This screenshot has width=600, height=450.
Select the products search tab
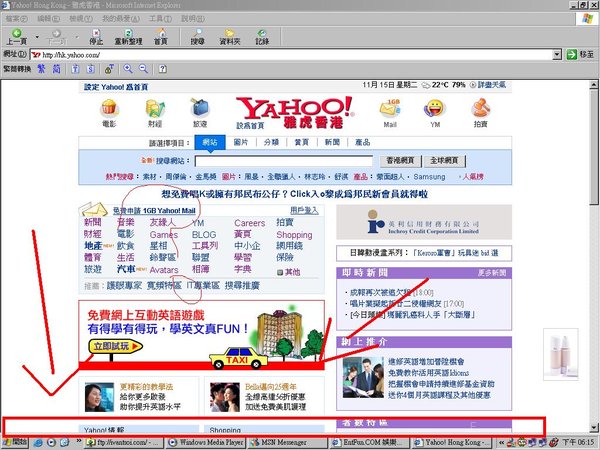pos(362,142)
